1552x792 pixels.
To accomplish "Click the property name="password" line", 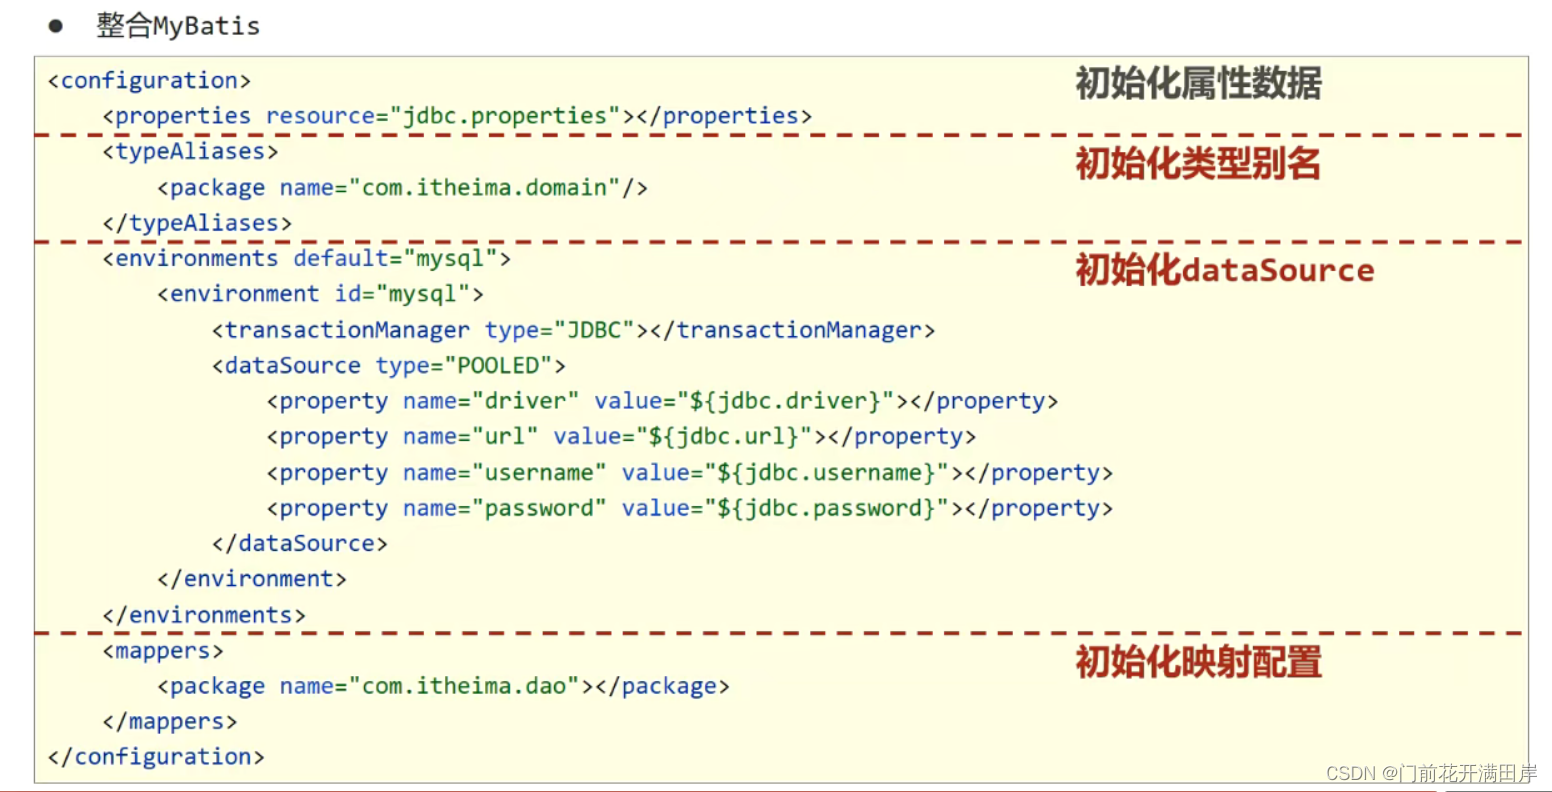I will point(689,508).
